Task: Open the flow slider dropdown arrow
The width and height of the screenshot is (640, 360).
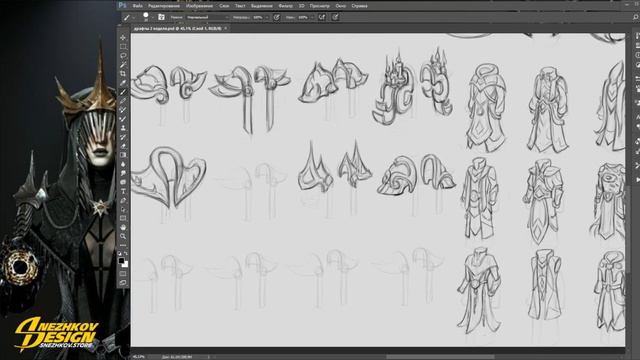Action: [311, 18]
